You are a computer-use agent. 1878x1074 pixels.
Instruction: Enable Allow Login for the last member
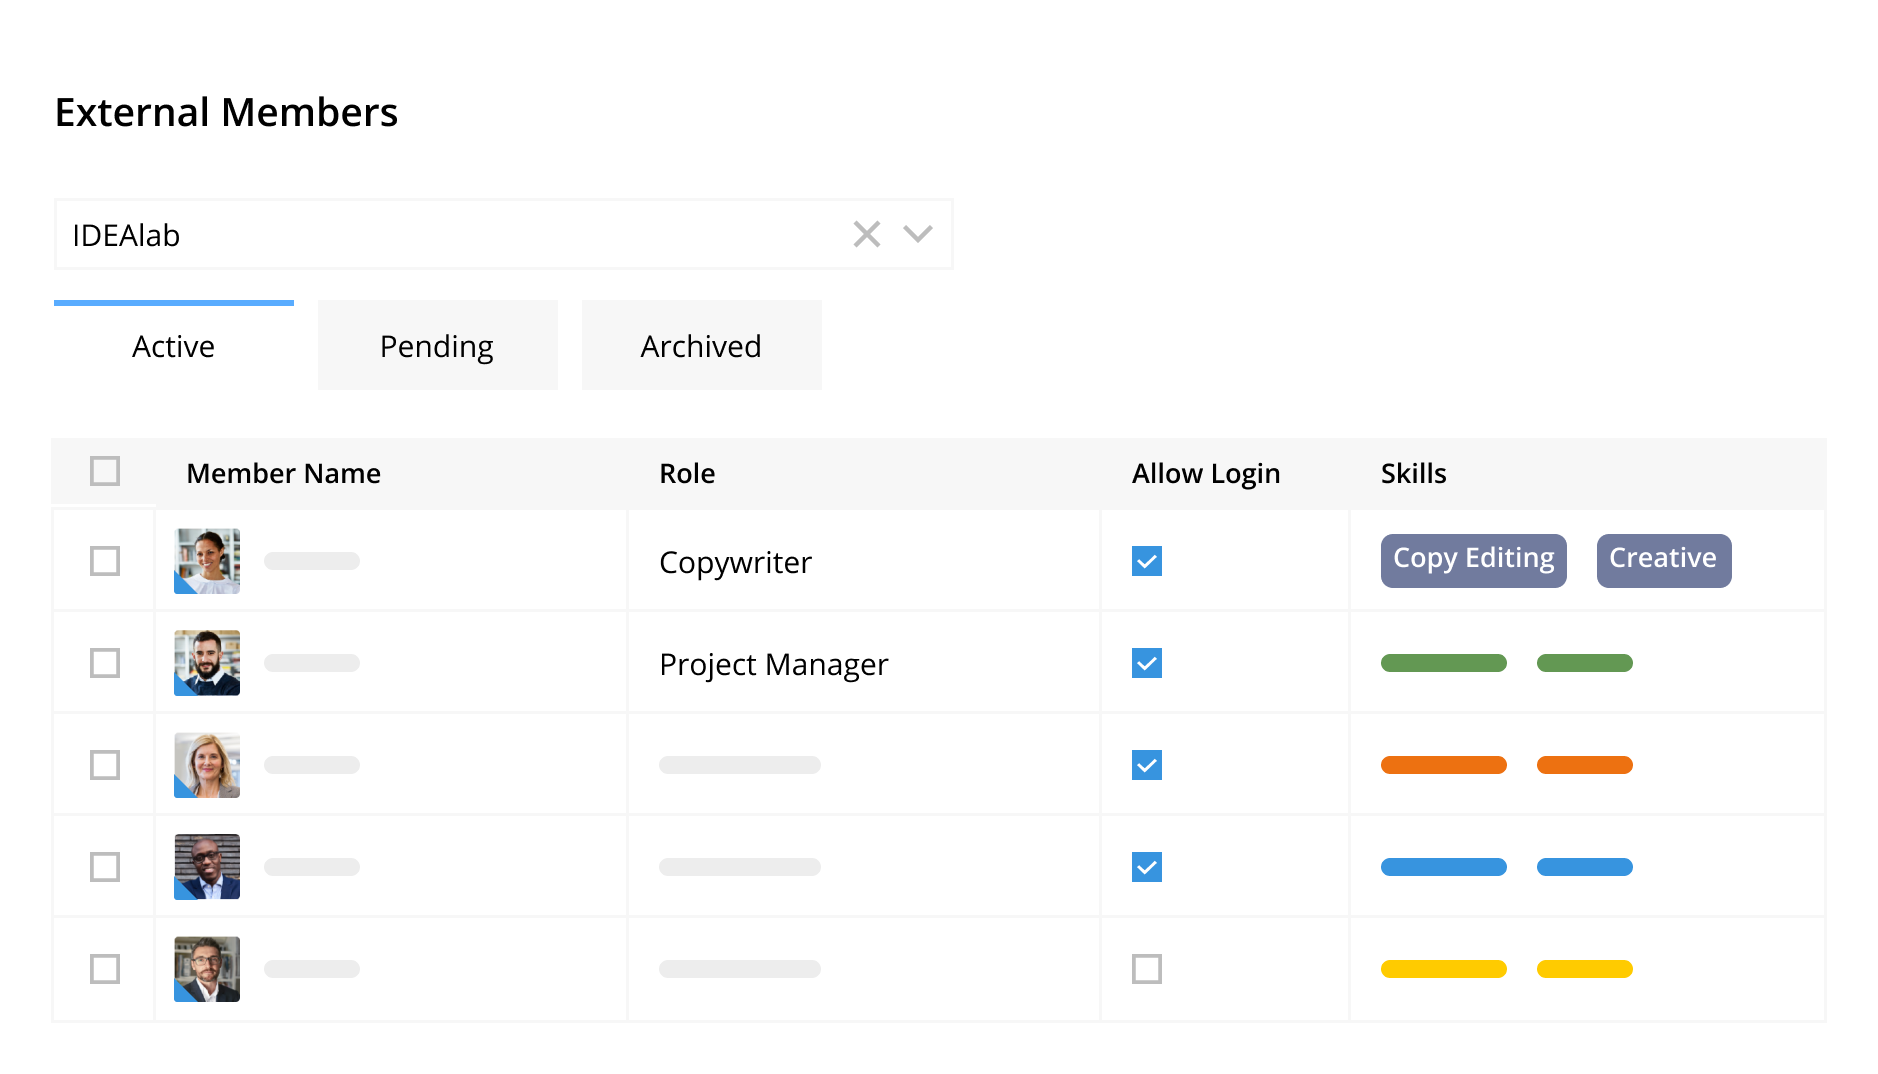(x=1147, y=968)
